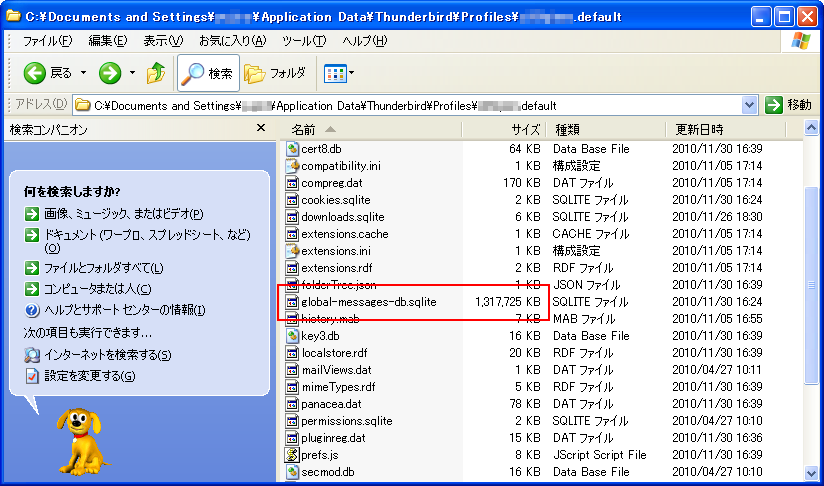The height and width of the screenshot is (486, 824).
Task: Select the secmod.db file icon
Action: (x=292, y=472)
